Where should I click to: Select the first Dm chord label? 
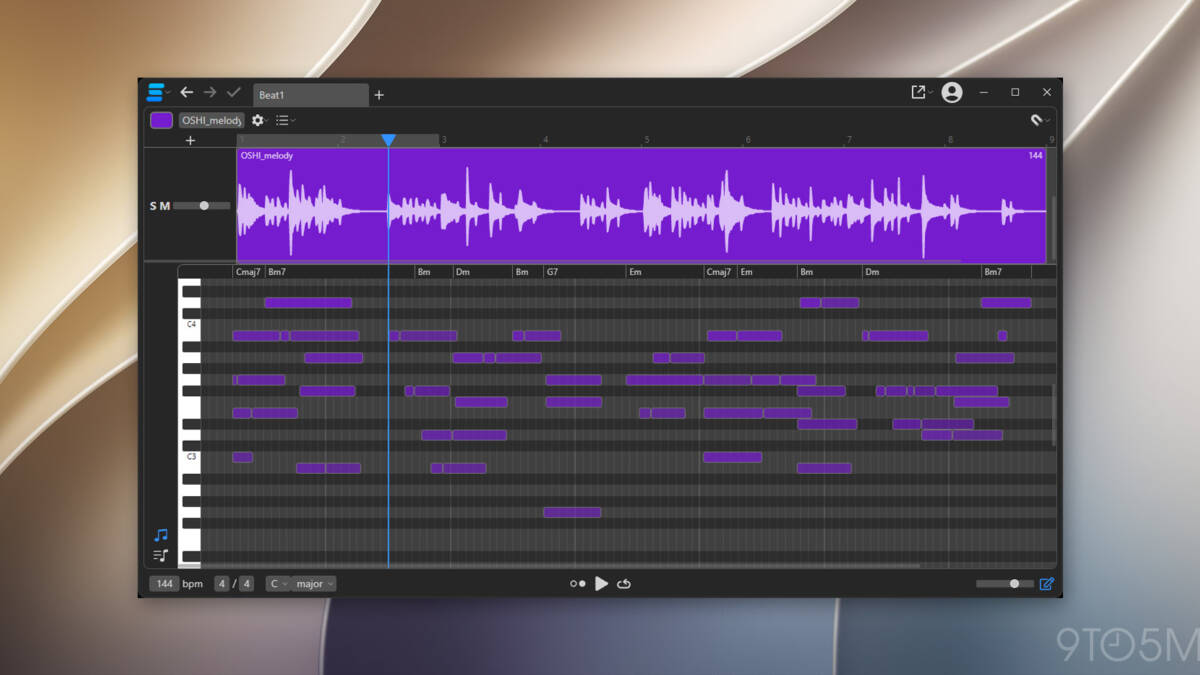click(x=463, y=272)
